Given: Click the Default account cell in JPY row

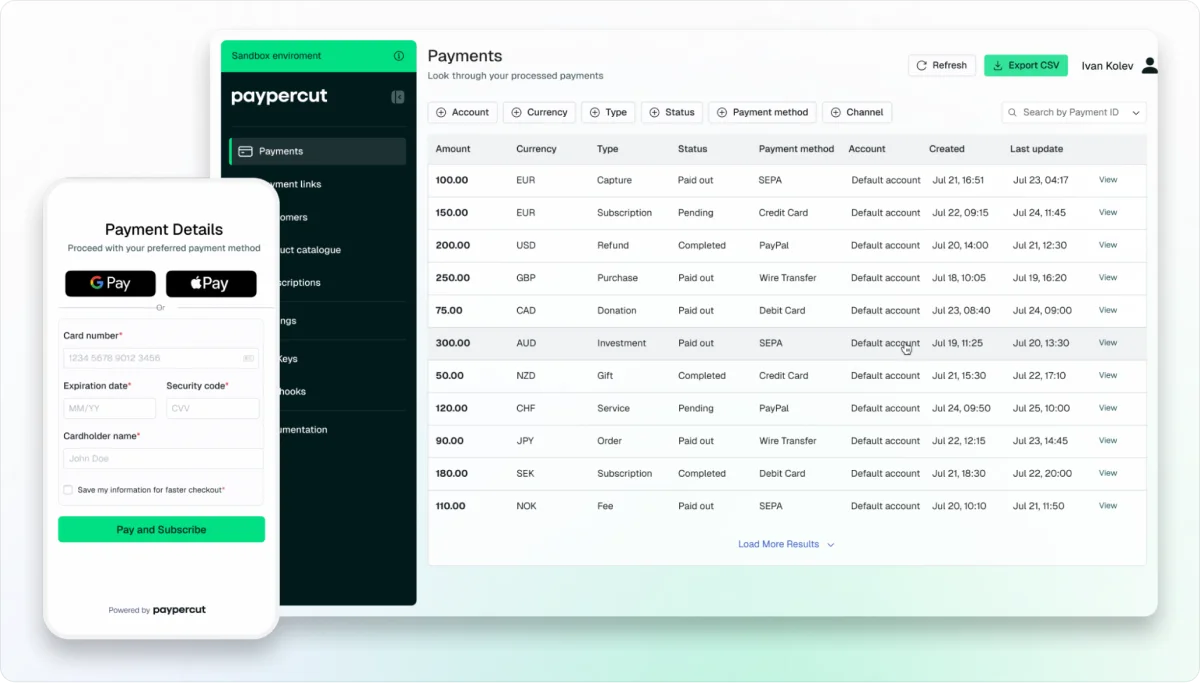Looking at the screenshot, I should (x=886, y=441).
